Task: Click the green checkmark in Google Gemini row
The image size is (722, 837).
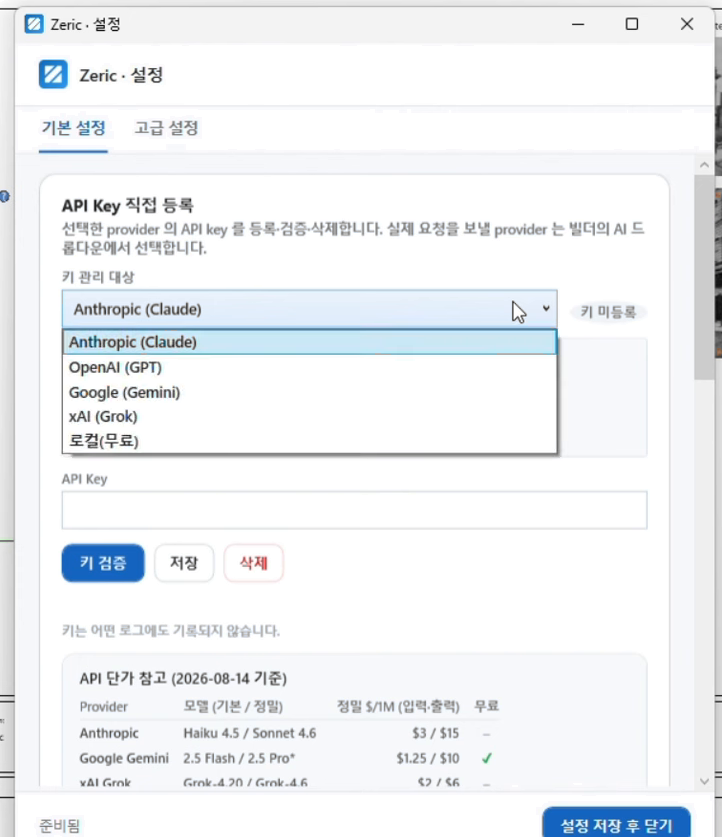Action: coord(486,758)
